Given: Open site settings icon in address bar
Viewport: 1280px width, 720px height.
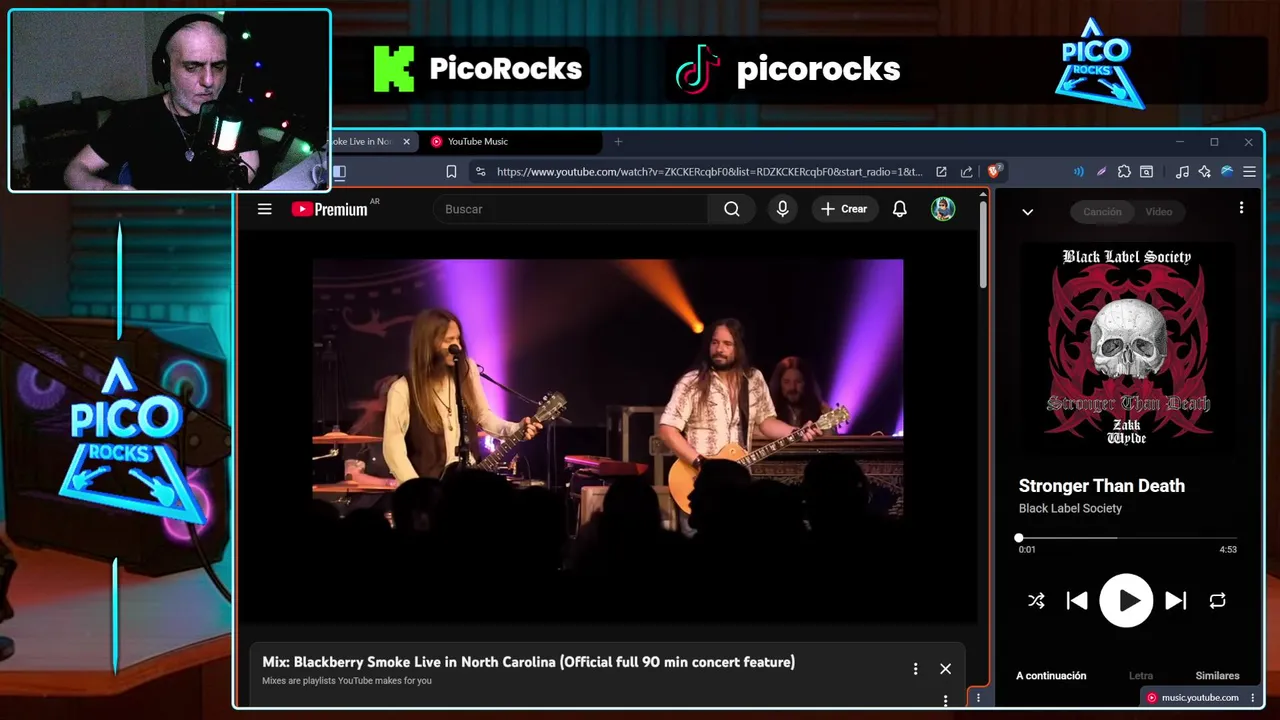Looking at the screenshot, I should pos(480,172).
